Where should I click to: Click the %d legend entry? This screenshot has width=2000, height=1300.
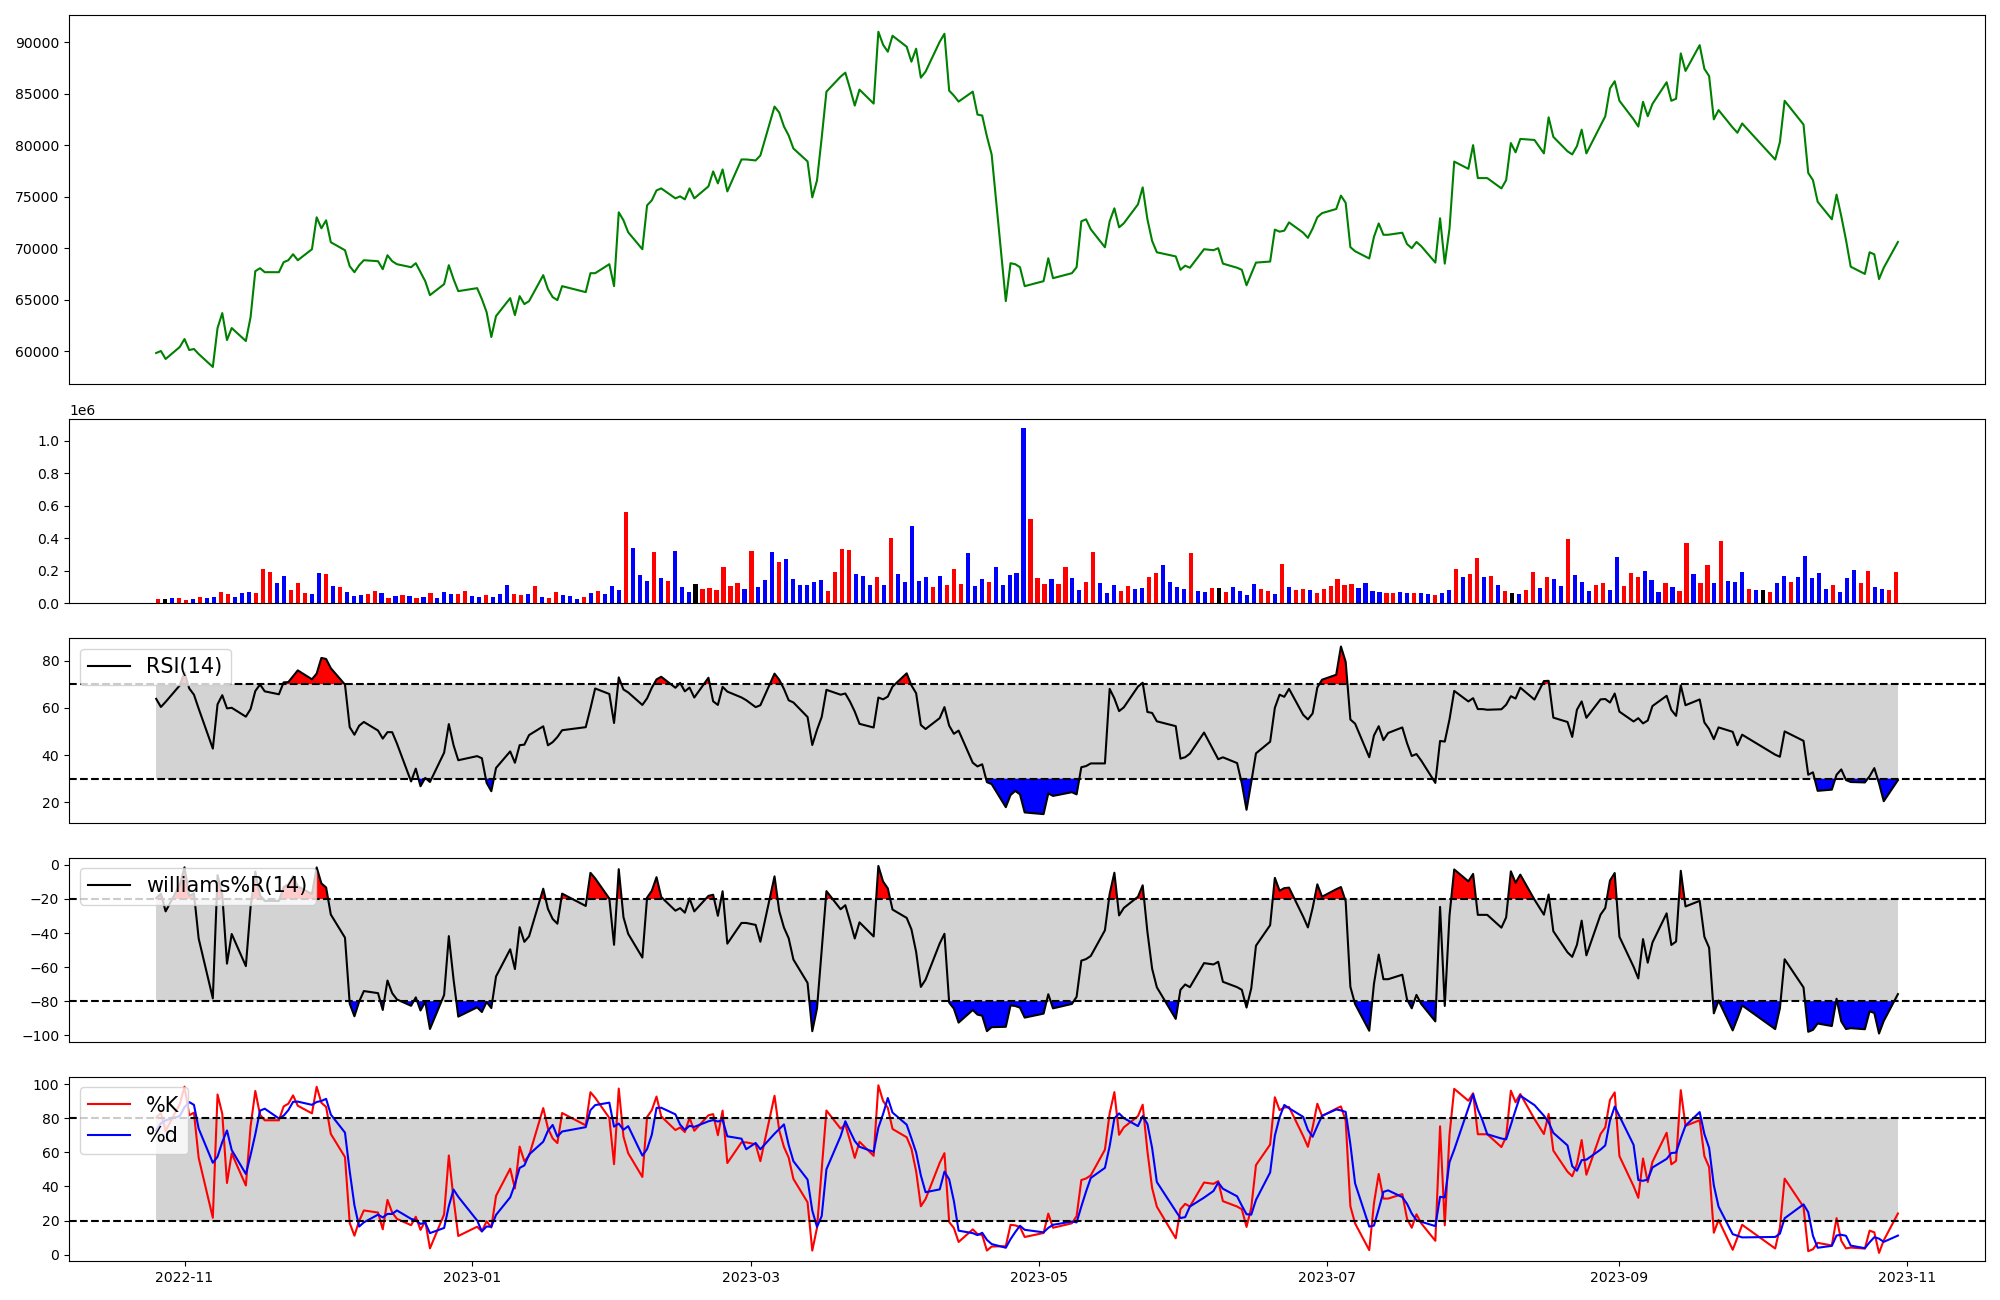161,1134
